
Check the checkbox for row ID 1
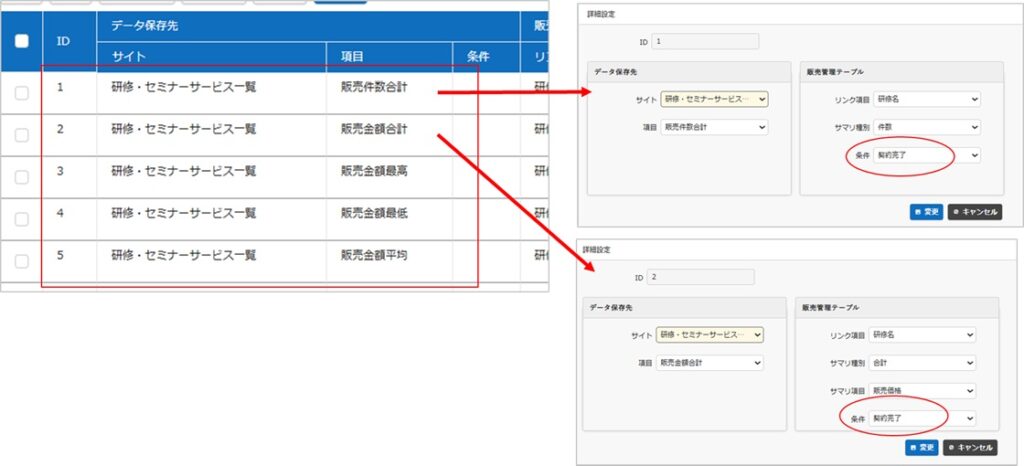click(x=22, y=93)
